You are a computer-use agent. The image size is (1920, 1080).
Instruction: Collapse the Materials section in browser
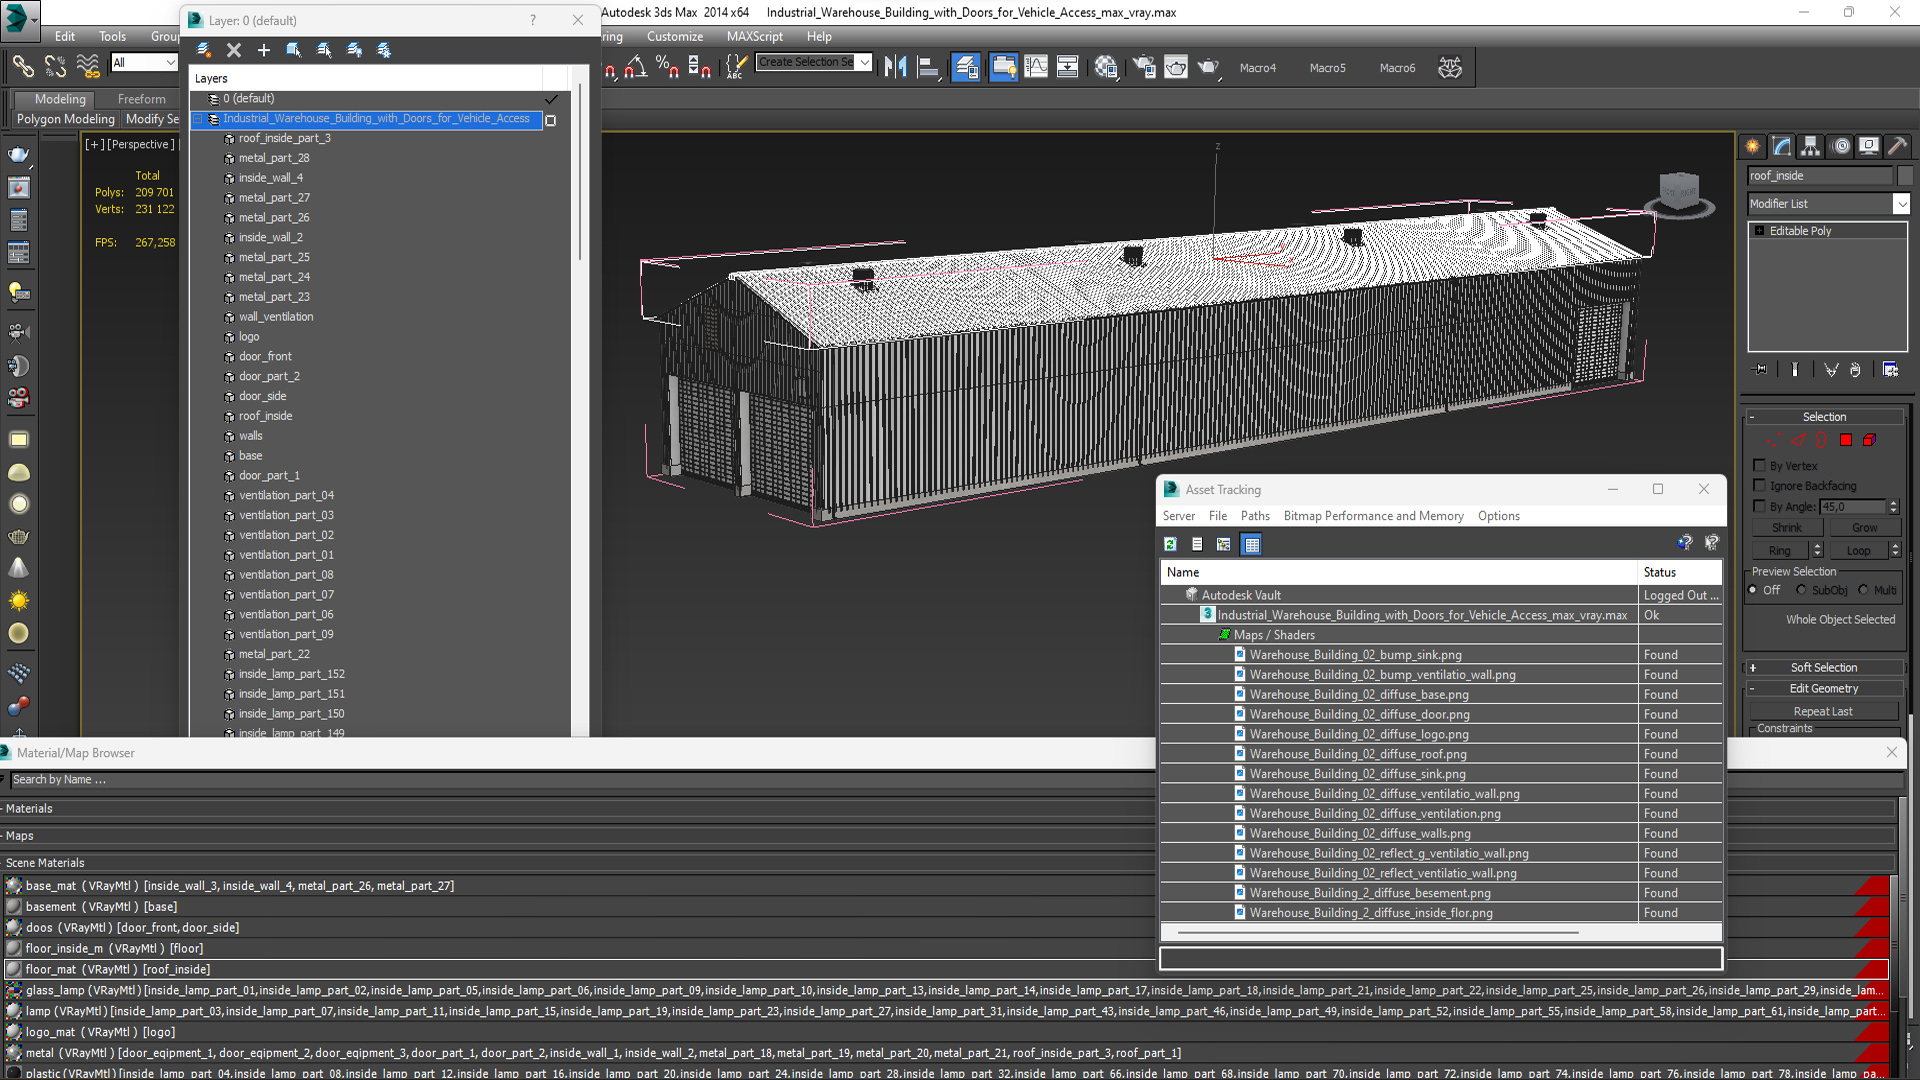3,809
